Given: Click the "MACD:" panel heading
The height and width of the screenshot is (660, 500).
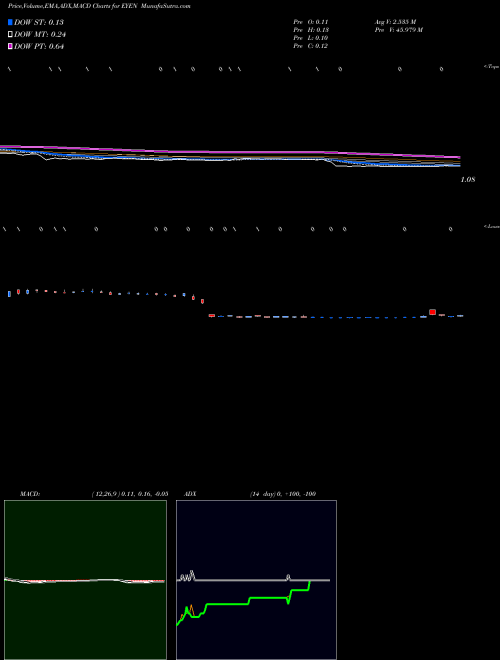Looking at the screenshot, I should tap(30, 494).
